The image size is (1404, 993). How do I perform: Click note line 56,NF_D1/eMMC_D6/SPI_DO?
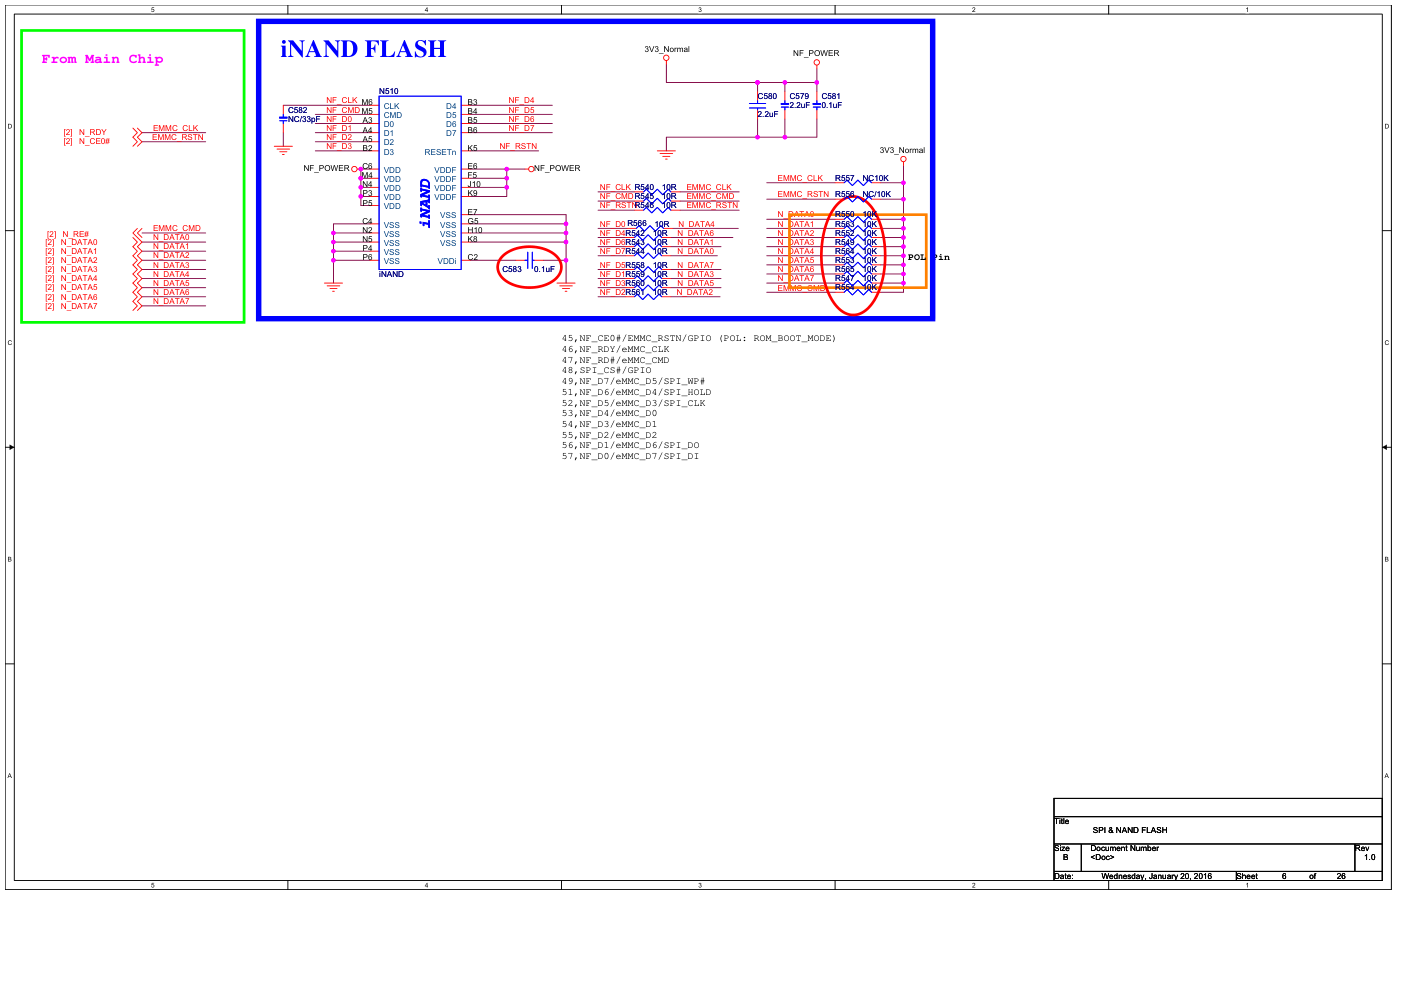coord(631,445)
